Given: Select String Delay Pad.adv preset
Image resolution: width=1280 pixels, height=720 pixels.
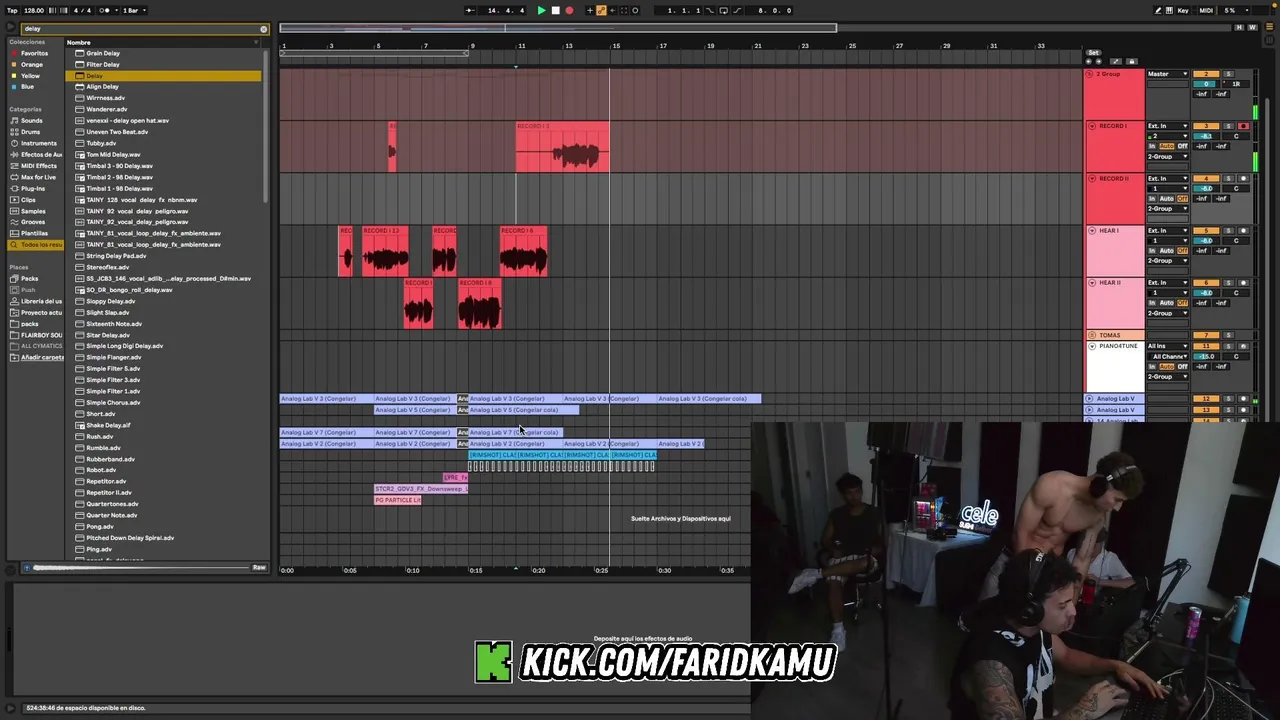Looking at the screenshot, I should coord(116,256).
